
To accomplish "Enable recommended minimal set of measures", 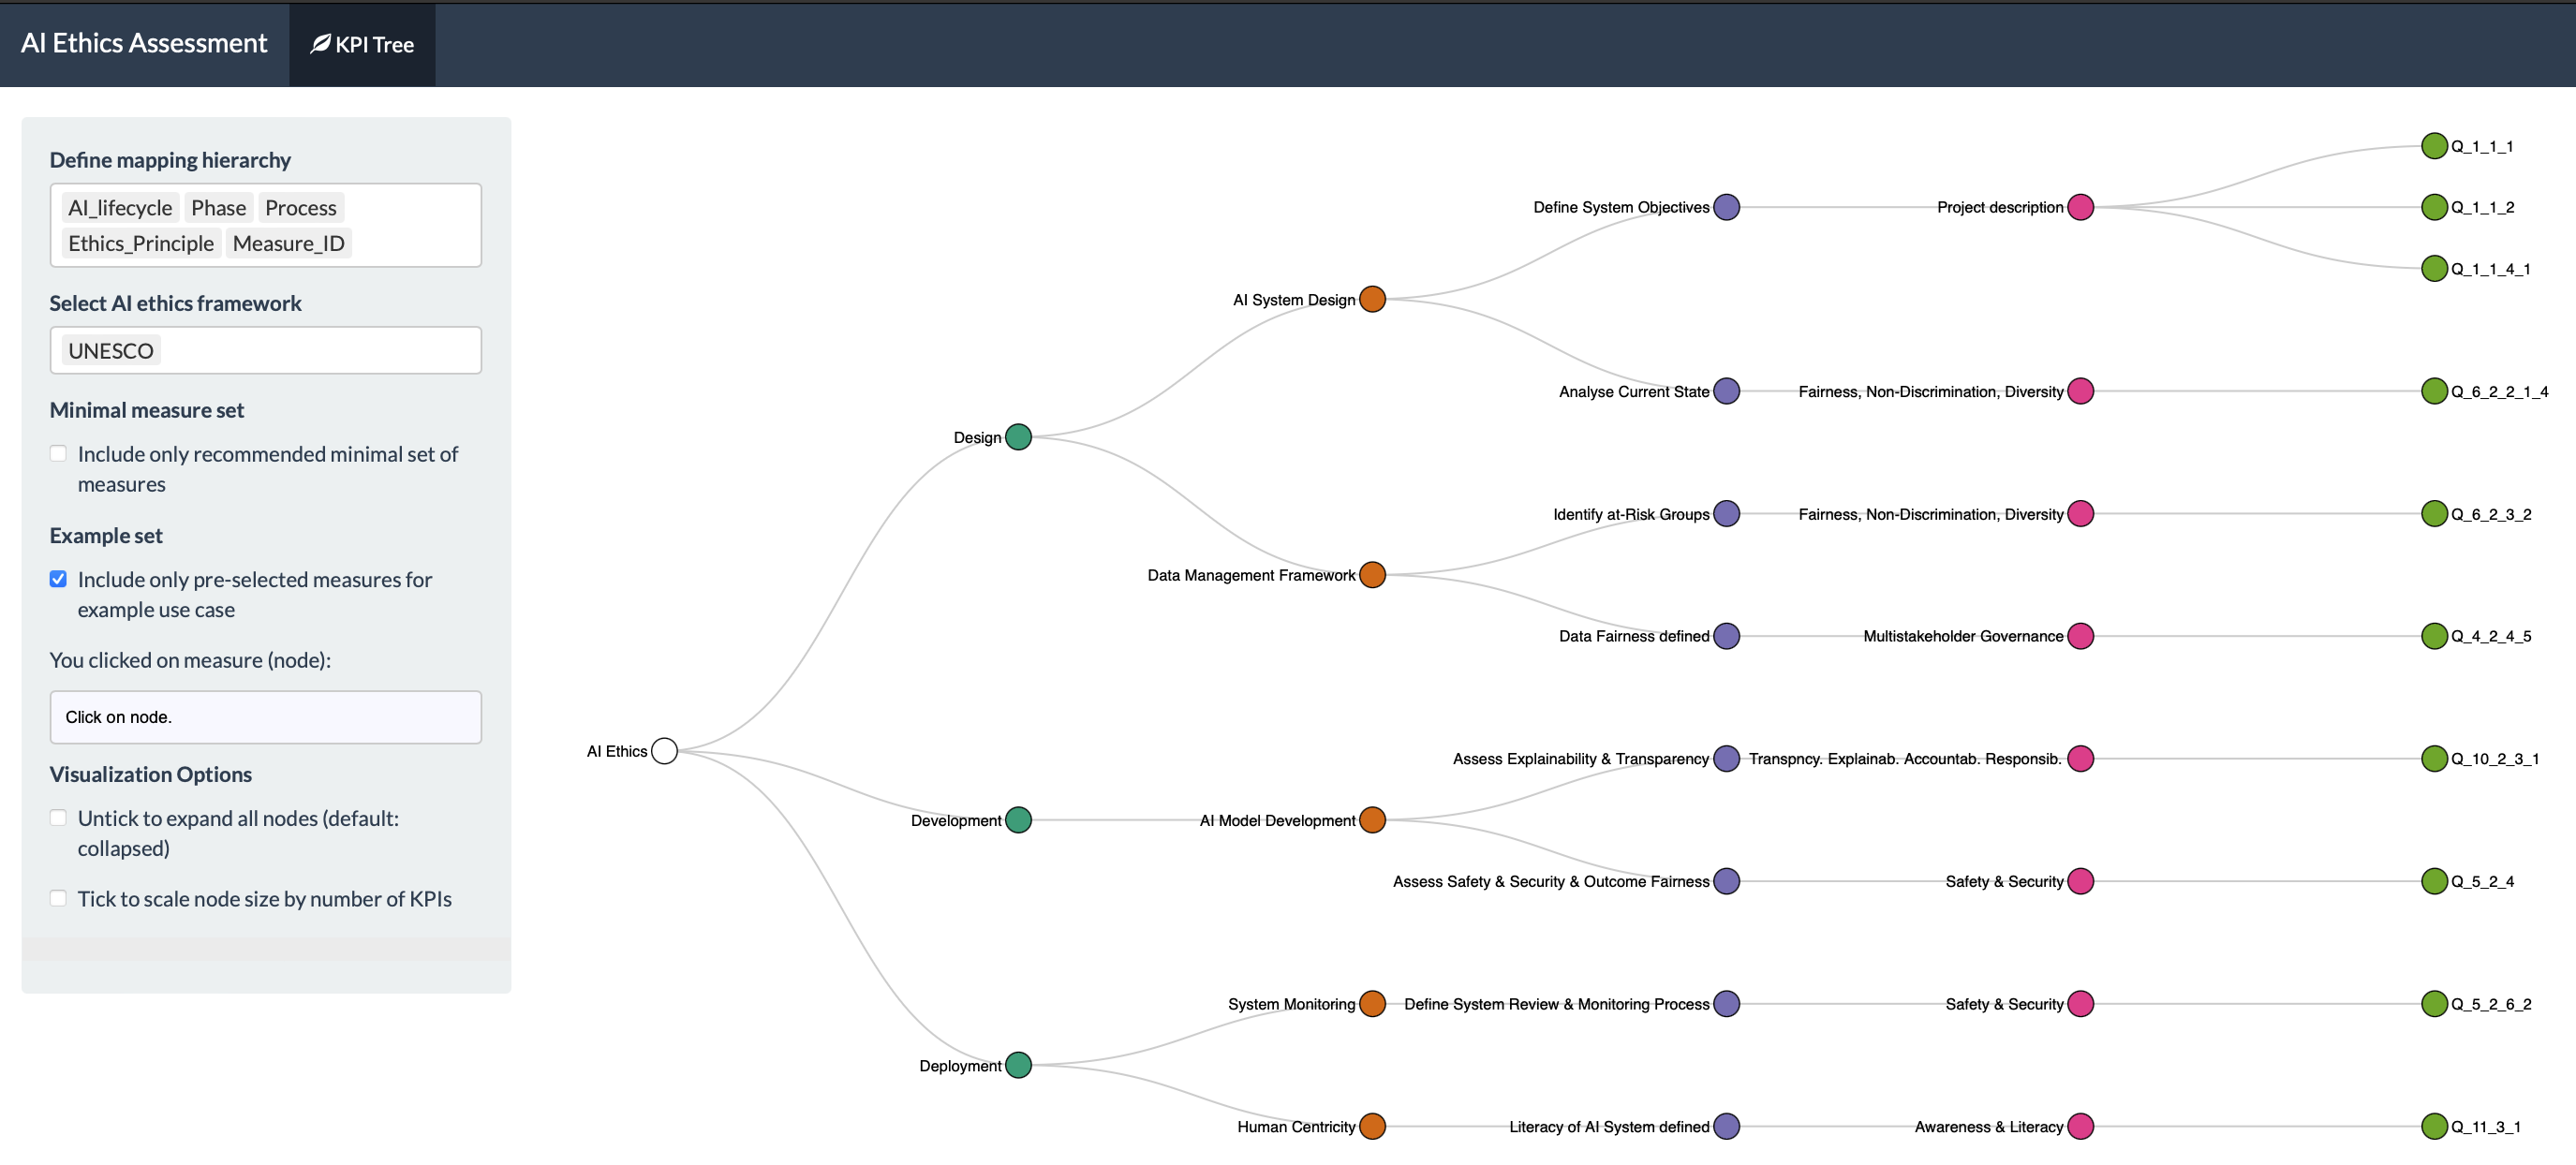I will [59, 454].
